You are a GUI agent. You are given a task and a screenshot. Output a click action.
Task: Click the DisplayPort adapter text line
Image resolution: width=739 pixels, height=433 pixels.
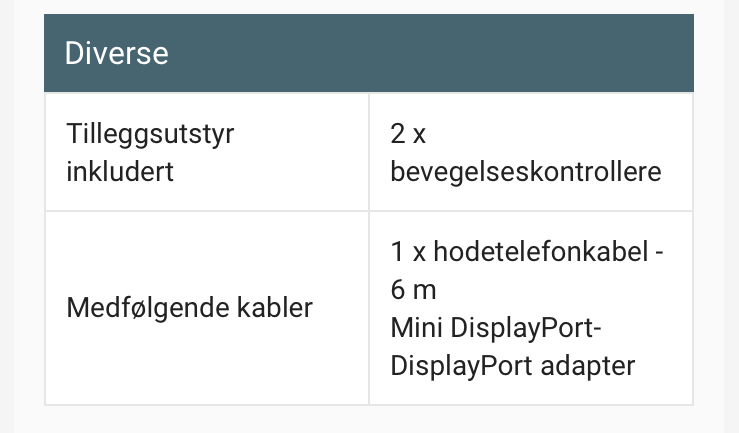(x=513, y=366)
